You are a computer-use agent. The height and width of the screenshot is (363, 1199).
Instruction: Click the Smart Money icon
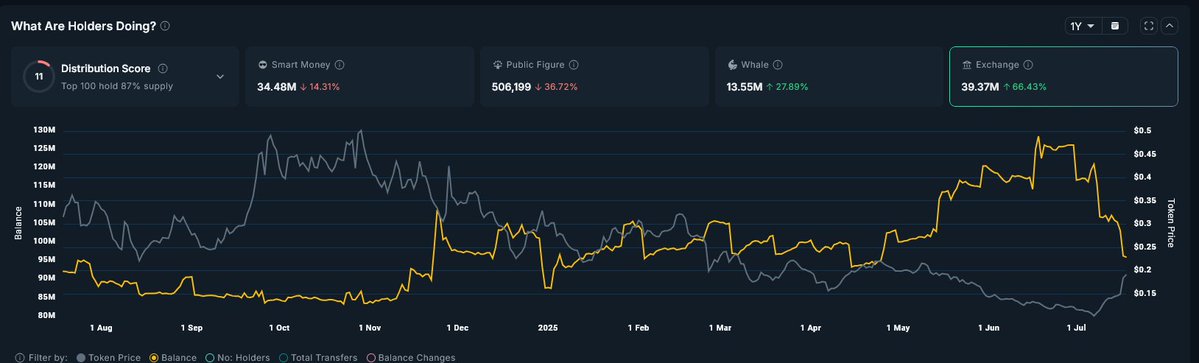click(x=262, y=66)
